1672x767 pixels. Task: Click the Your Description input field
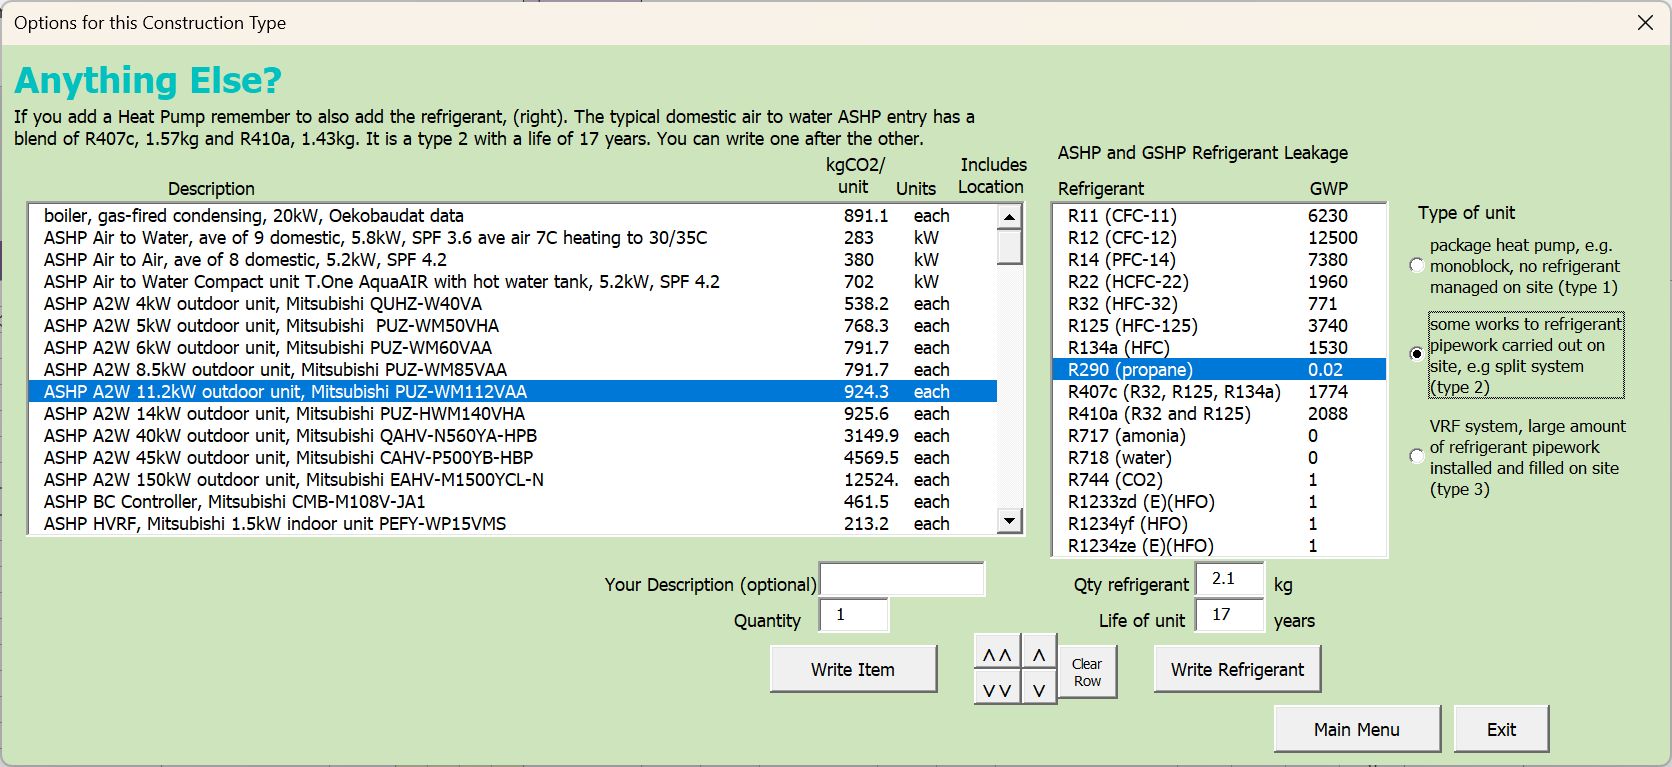point(902,580)
